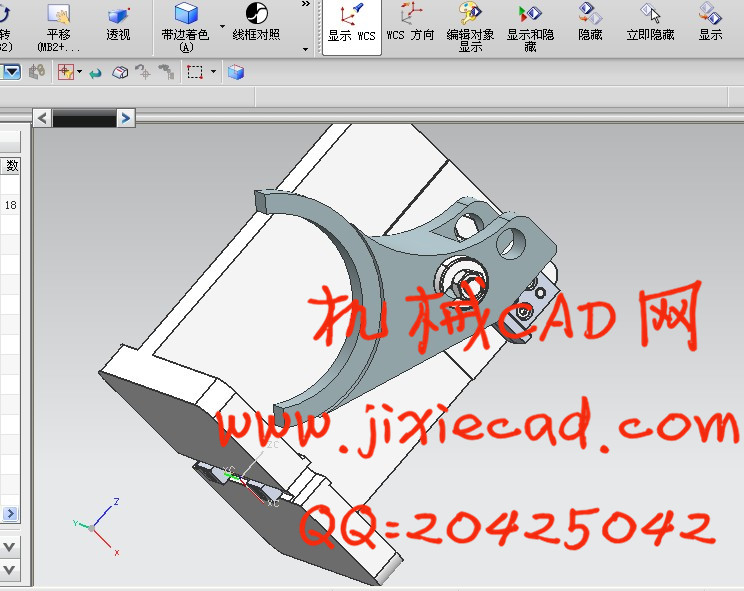Open 编辑对象显示 edit object display
The width and height of the screenshot is (744, 591).
click(x=470, y=27)
